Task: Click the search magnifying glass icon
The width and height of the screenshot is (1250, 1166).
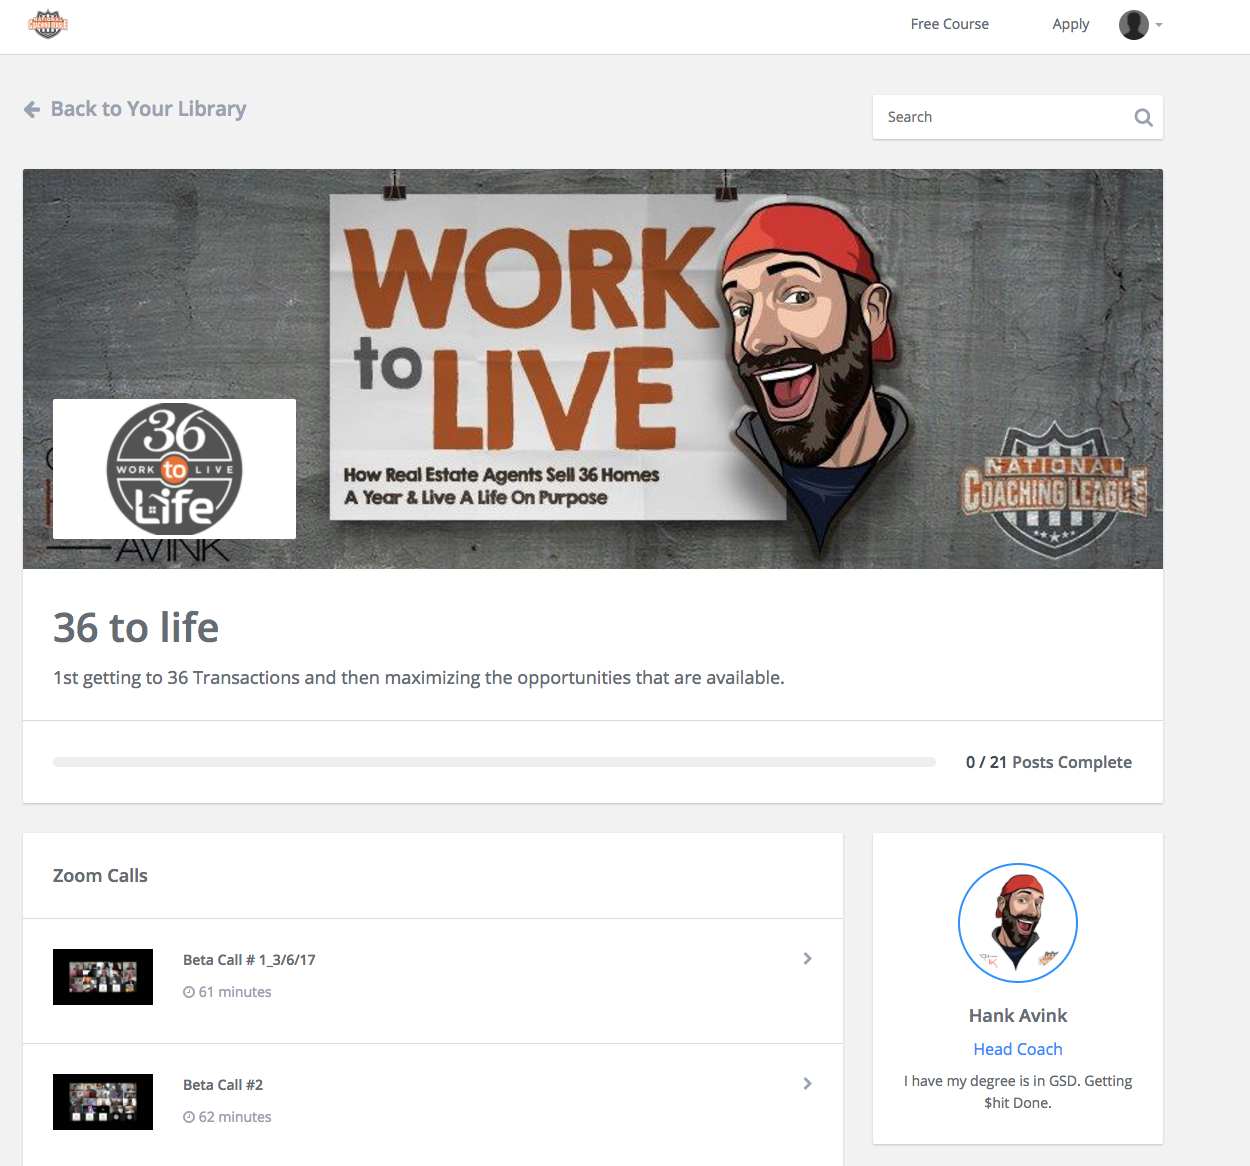Action: point(1143,117)
